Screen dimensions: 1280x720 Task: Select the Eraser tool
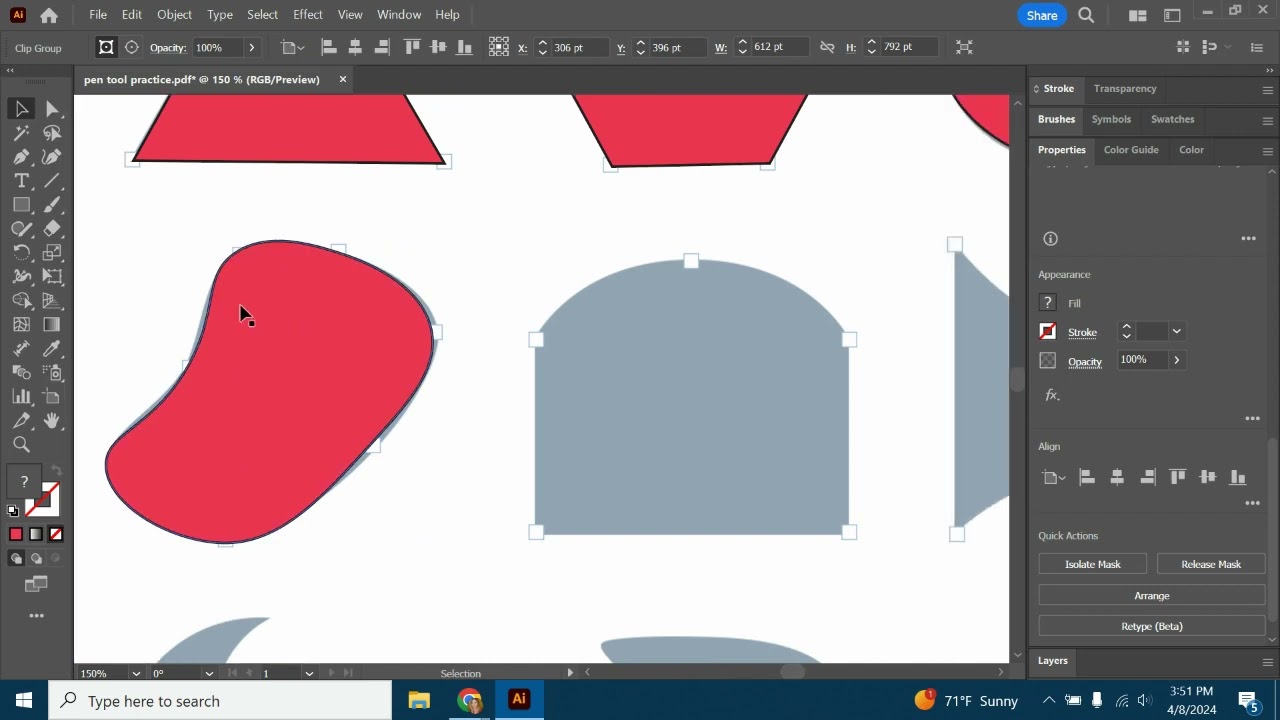[53, 229]
